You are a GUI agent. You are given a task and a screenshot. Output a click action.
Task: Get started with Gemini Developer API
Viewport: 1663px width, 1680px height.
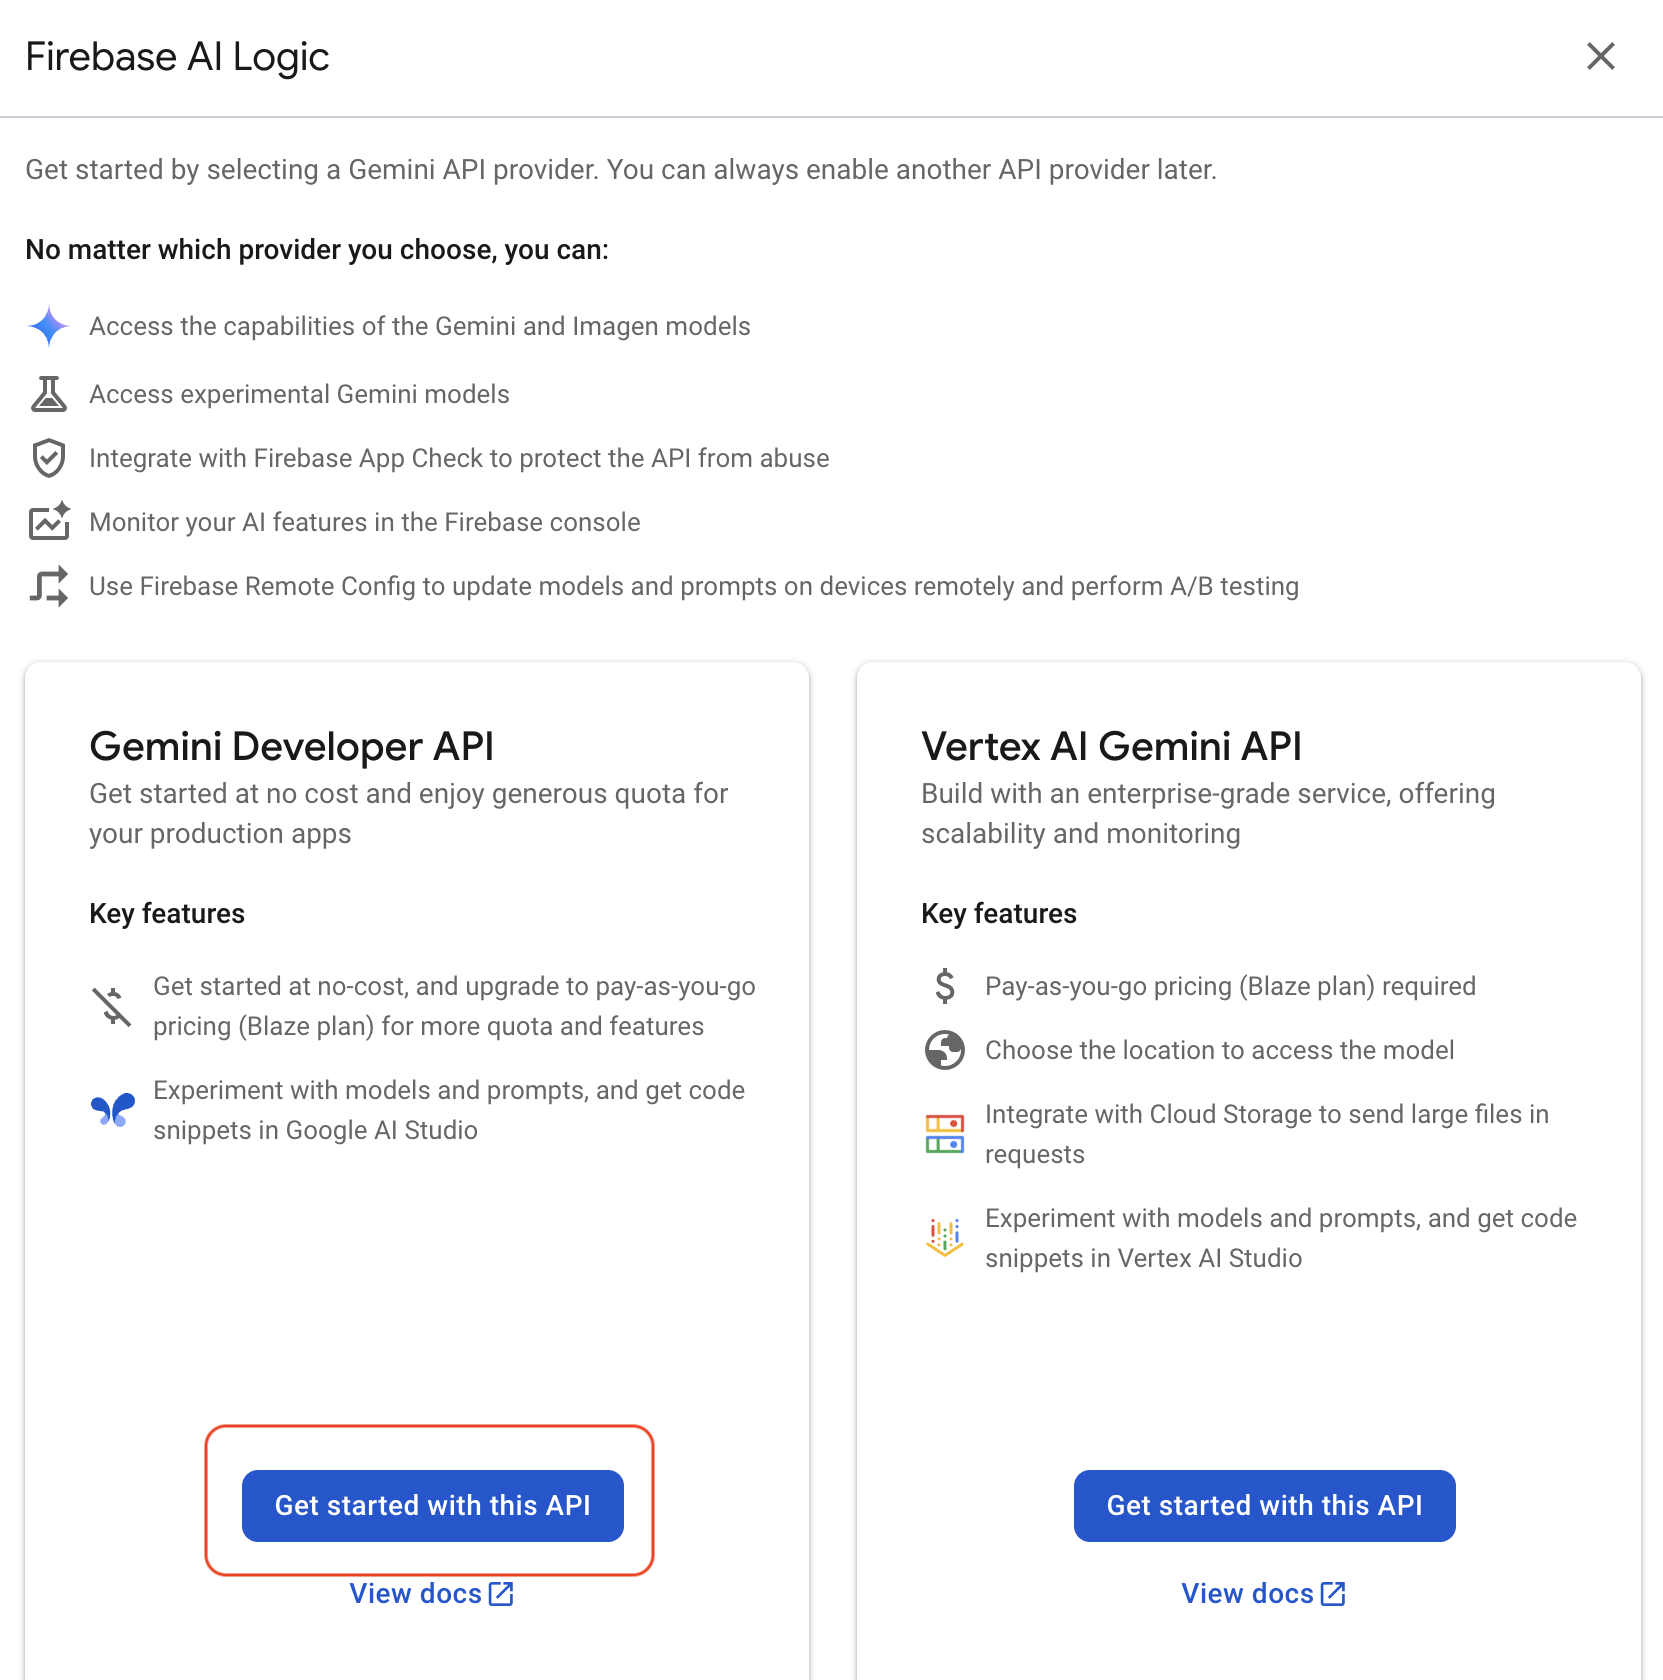tap(432, 1505)
